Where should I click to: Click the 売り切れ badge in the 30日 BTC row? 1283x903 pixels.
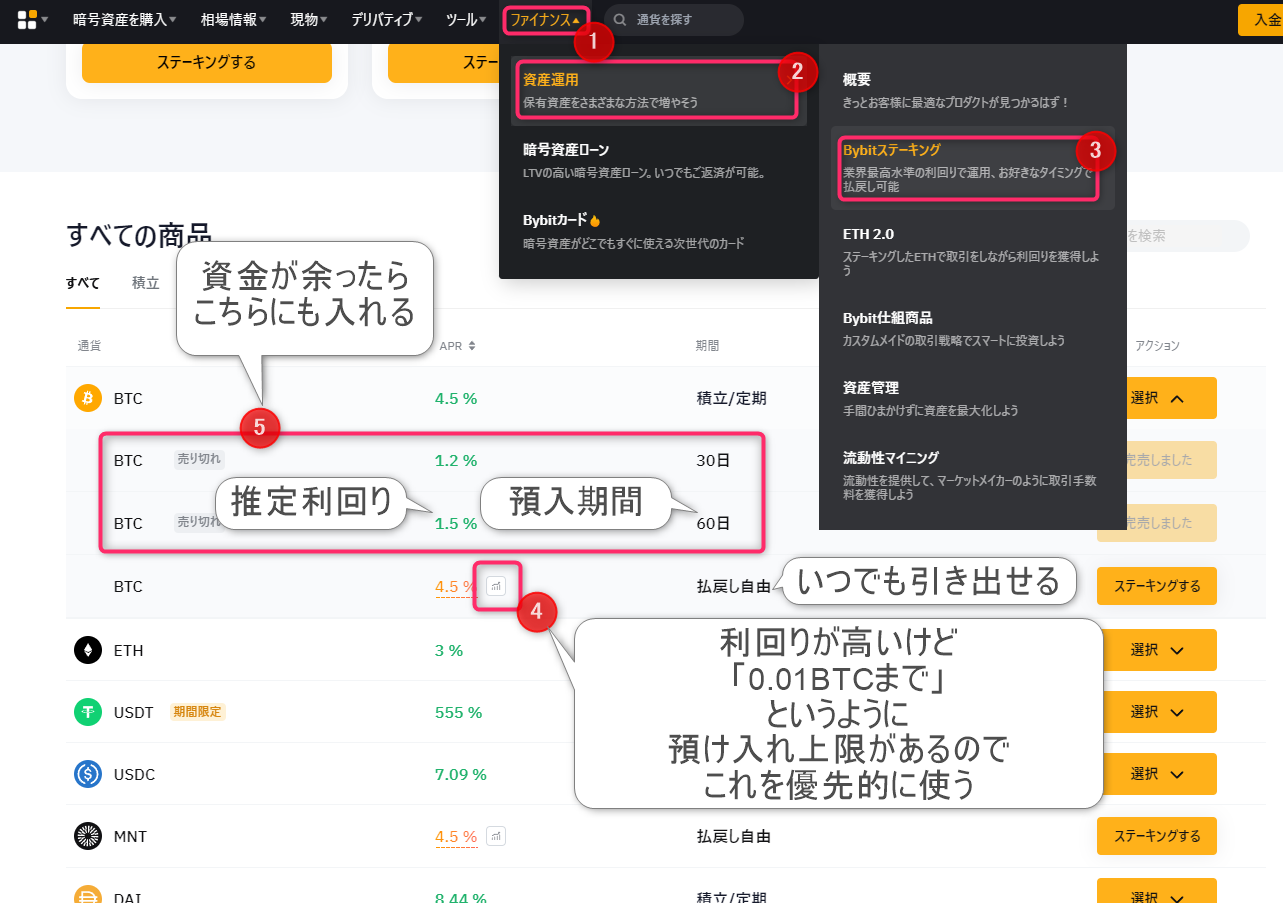200,460
